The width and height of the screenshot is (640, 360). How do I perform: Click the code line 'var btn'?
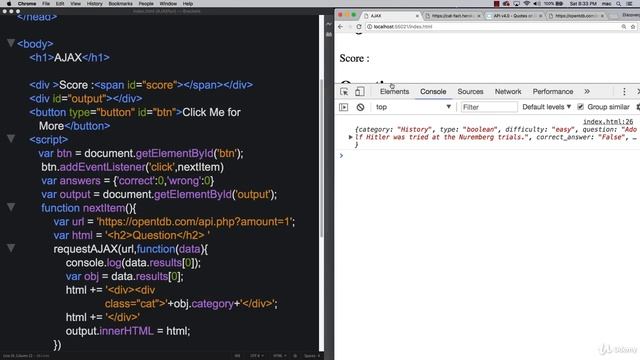[x=141, y=153]
